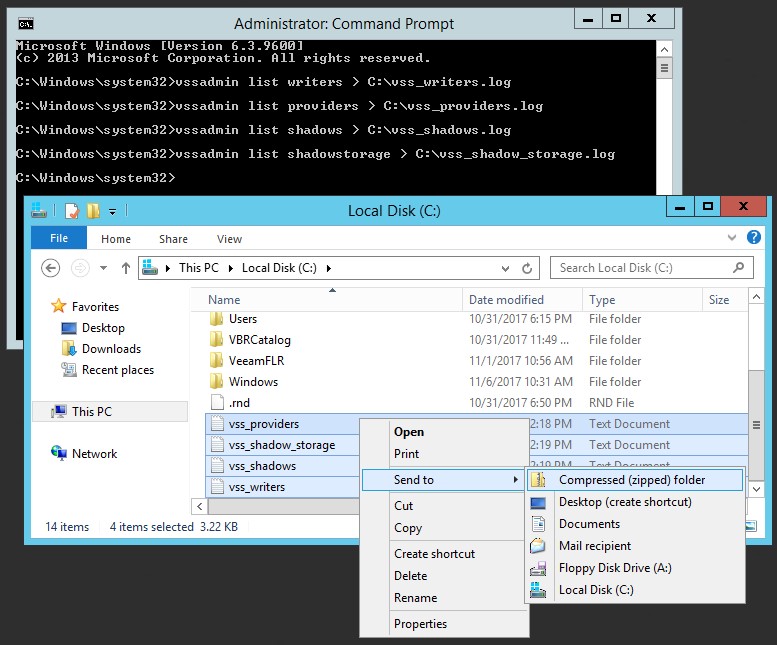The image size is (777, 645).
Task: Select the VeeamFLR folder icon
Action: [217, 361]
